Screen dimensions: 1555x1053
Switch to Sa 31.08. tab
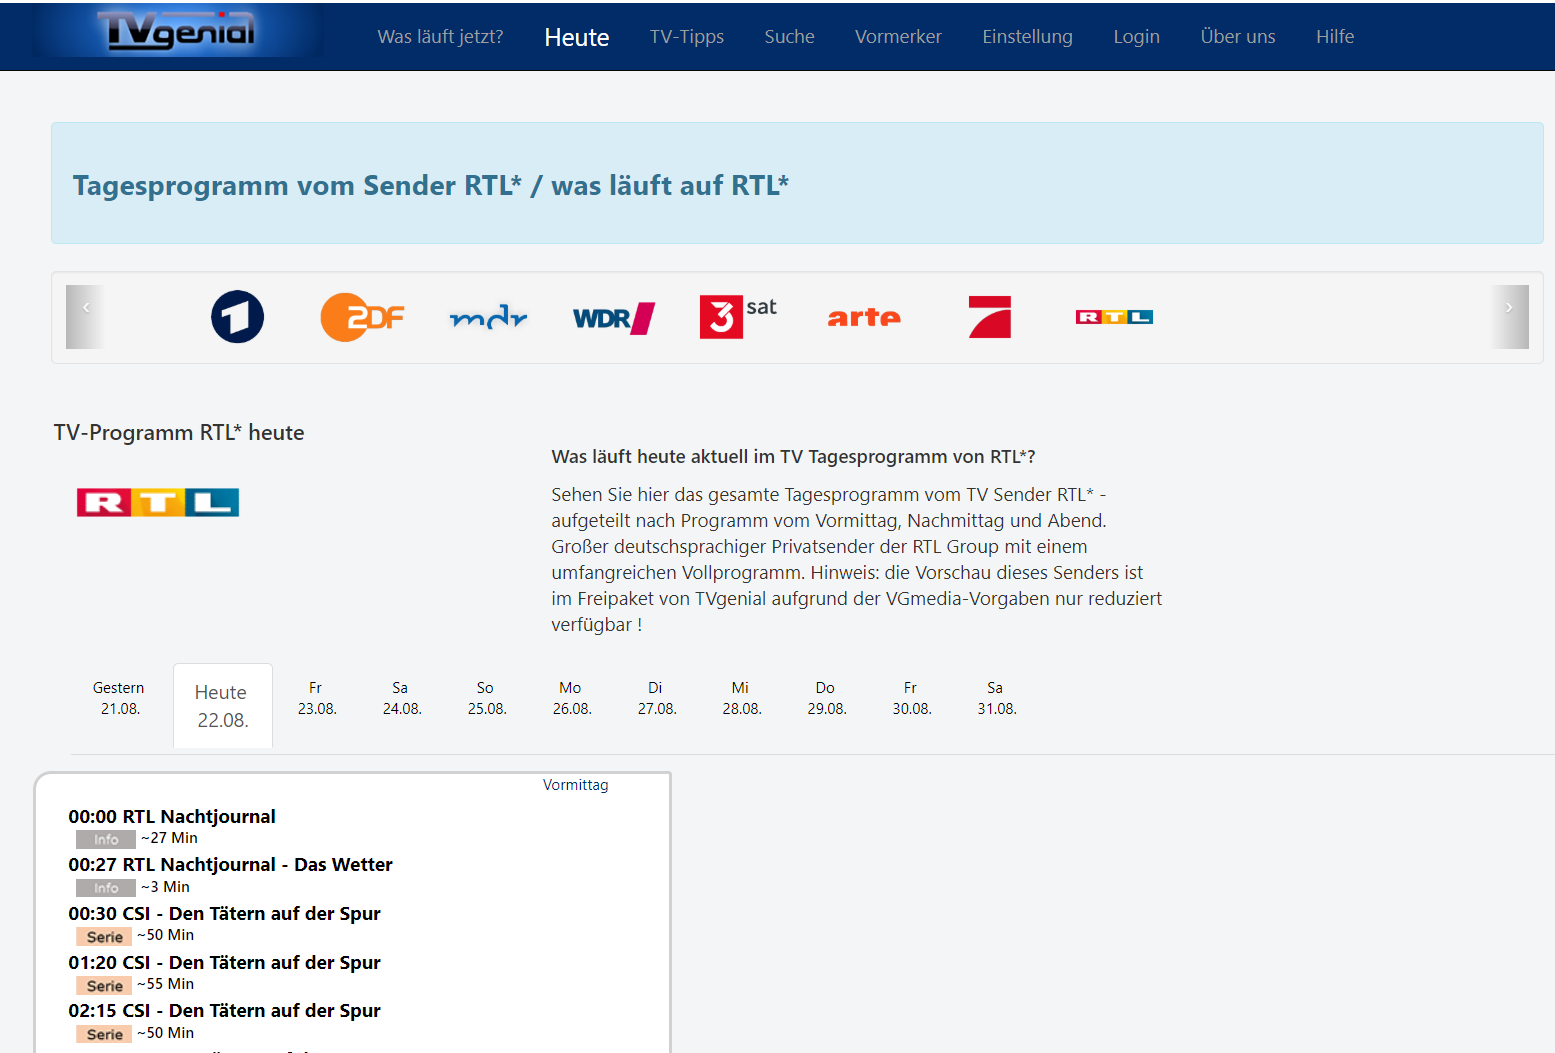pyautogui.click(x=996, y=698)
